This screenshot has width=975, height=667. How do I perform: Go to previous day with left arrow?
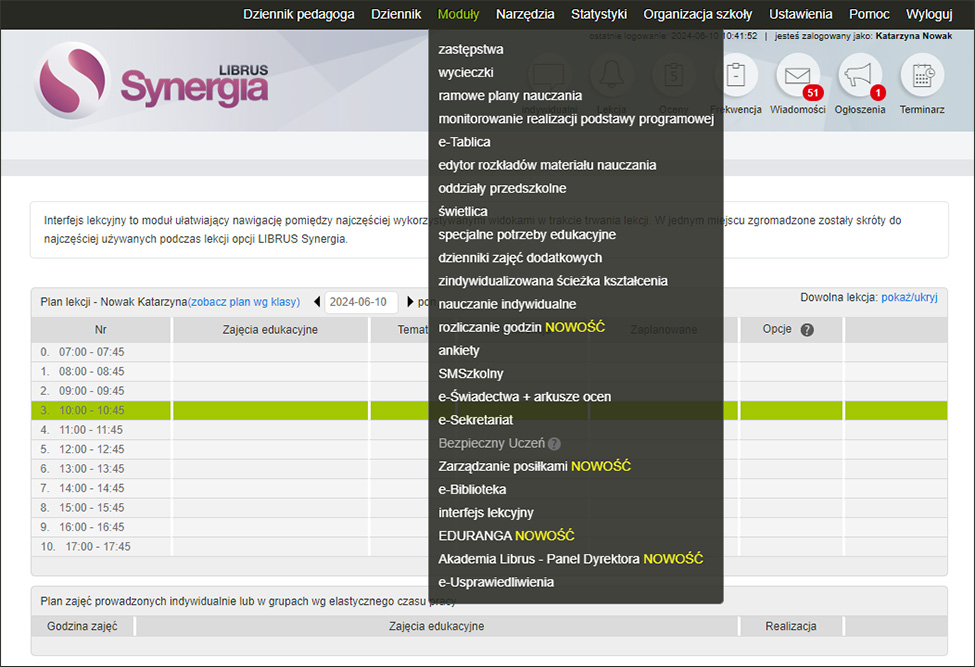[x=317, y=300]
